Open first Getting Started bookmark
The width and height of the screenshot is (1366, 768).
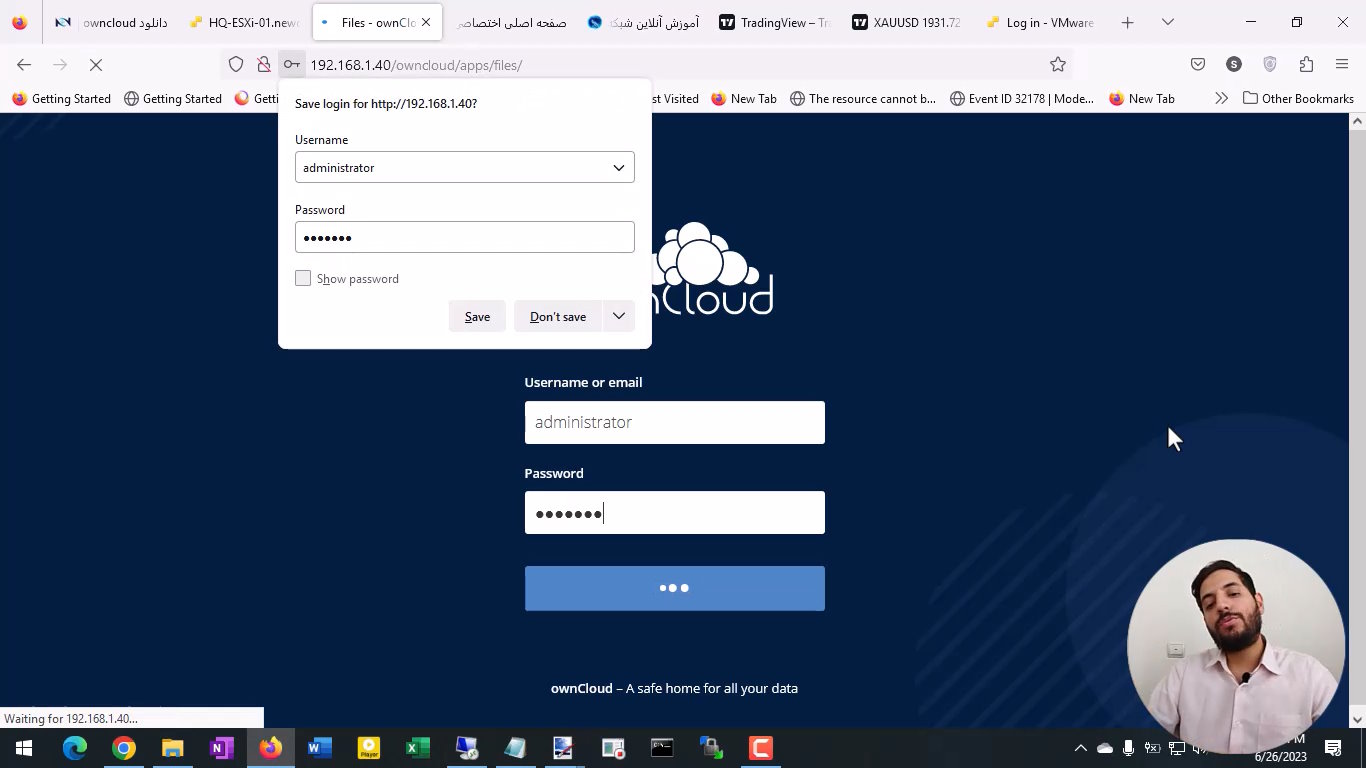pos(61,98)
